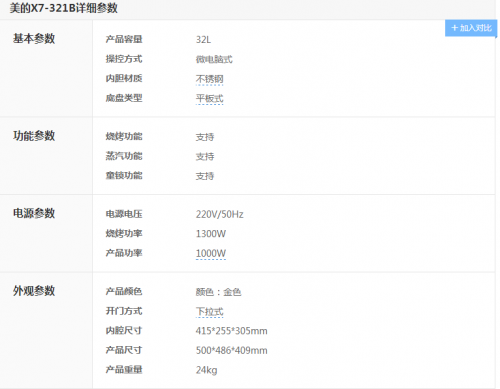500x389 pixels.
Task: Select the 电源参数 section label
Action: (34, 213)
